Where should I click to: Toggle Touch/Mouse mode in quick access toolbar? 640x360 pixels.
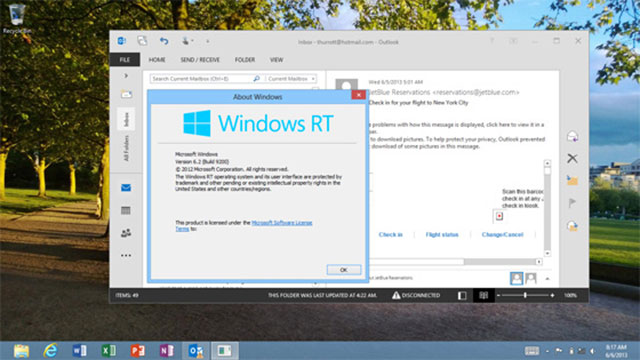(x=187, y=41)
